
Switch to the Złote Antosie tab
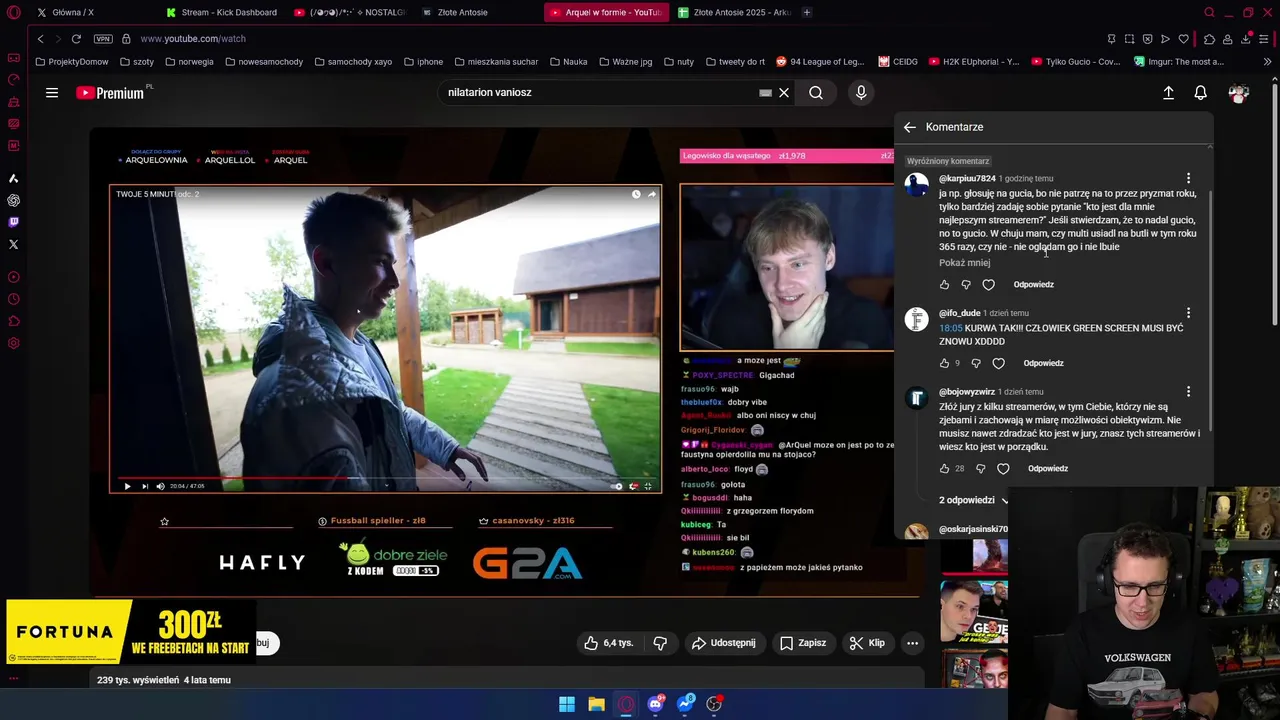pyautogui.click(x=456, y=12)
